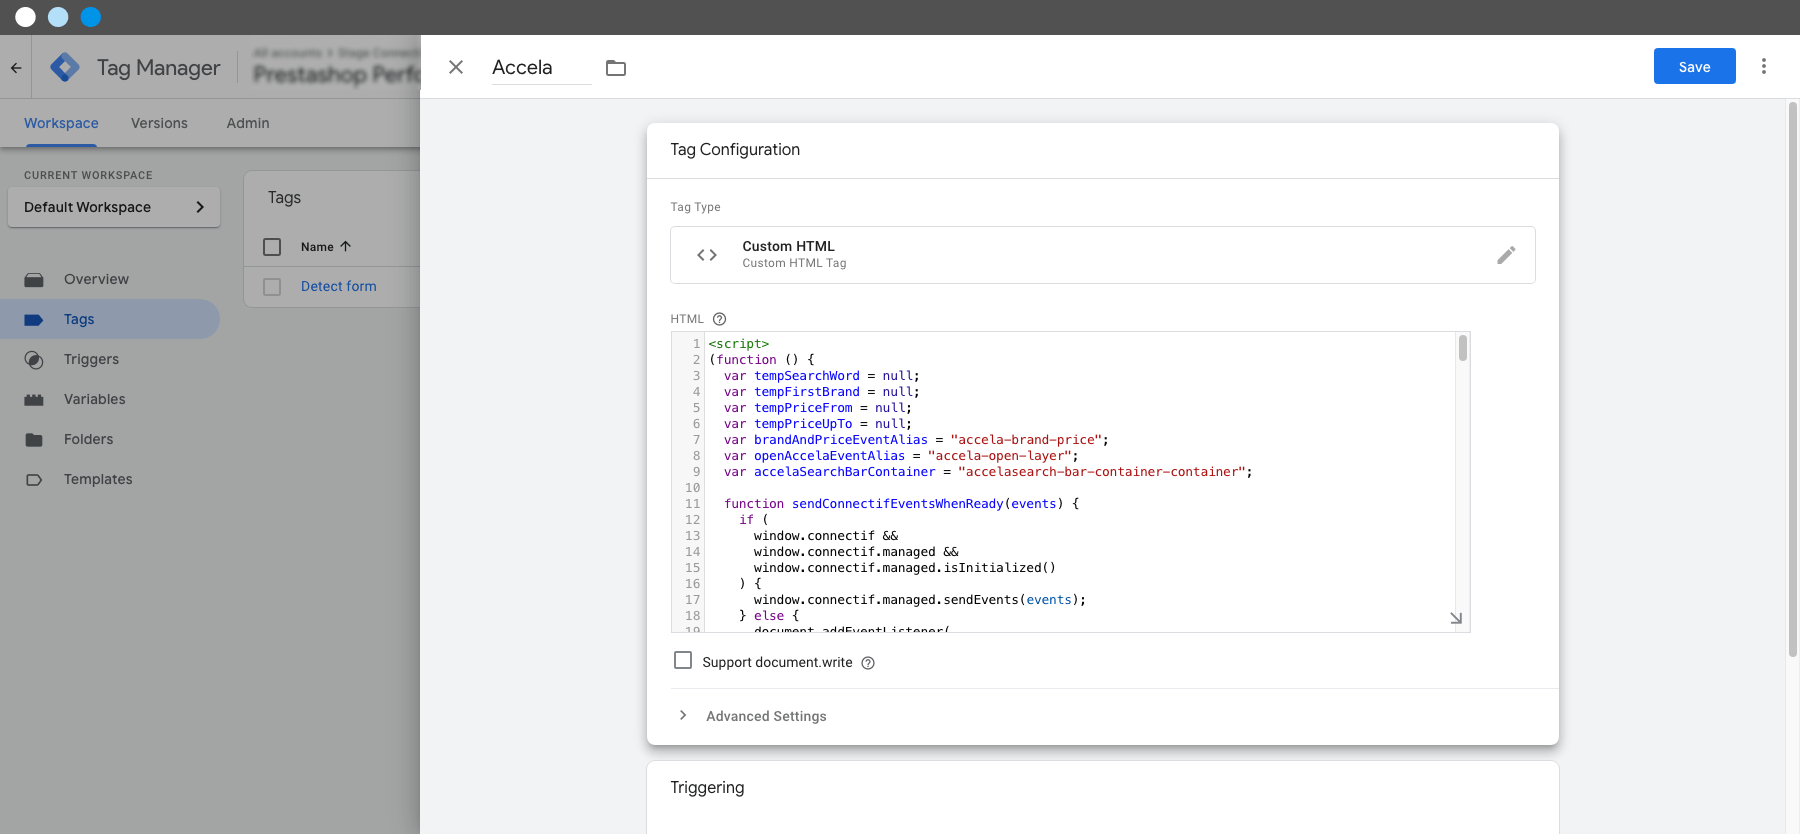This screenshot has width=1800, height=835.
Task: Open the Triggers sidebar item
Action: [x=91, y=359]
